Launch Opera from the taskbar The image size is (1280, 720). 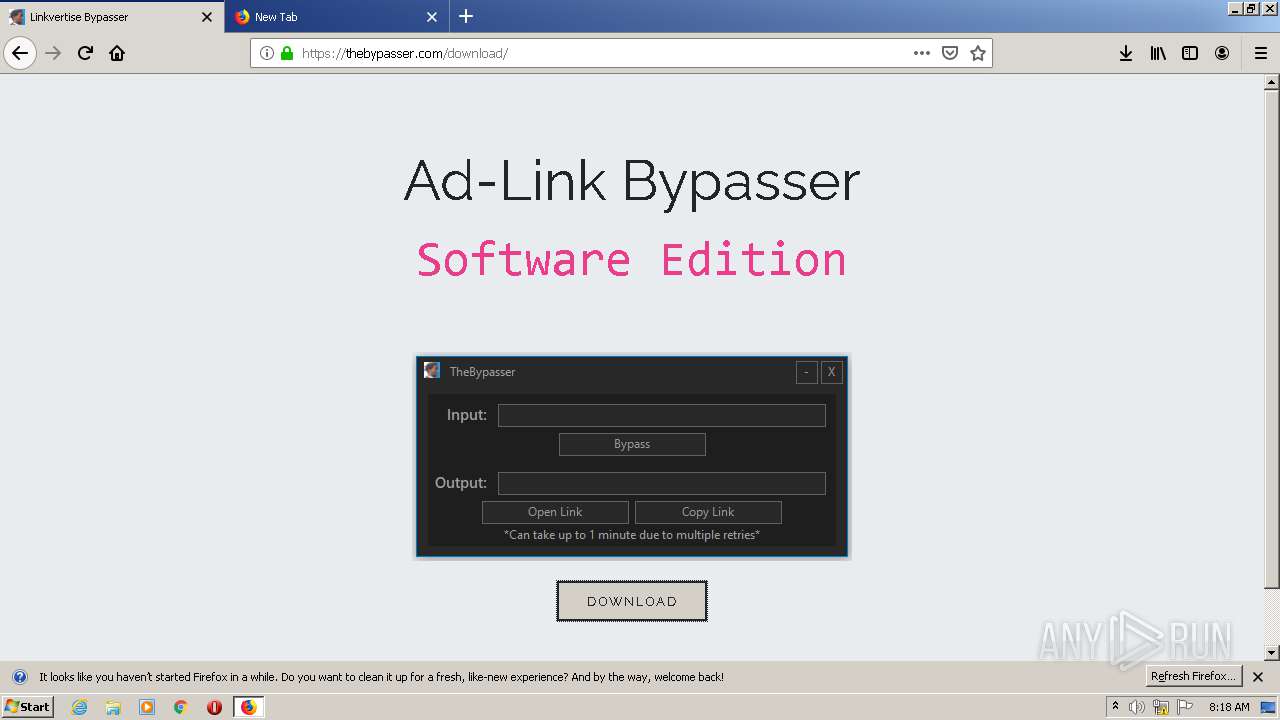pyautogui.click(x=214, y=707)
